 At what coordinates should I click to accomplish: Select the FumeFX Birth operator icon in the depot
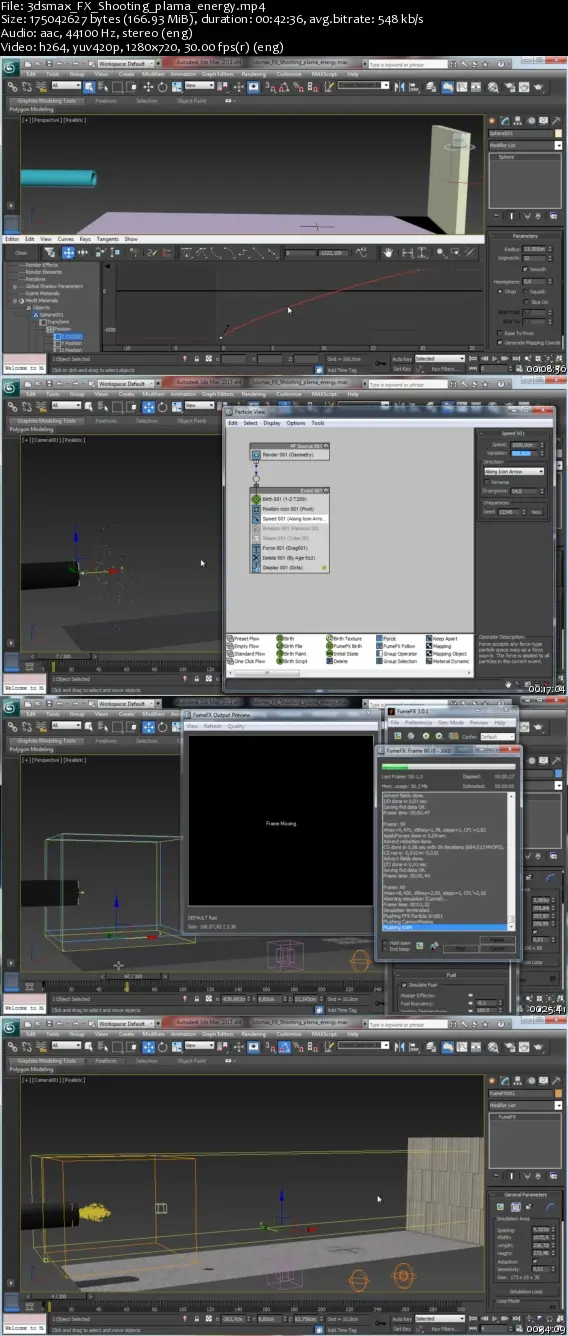[x=330, y=645]
